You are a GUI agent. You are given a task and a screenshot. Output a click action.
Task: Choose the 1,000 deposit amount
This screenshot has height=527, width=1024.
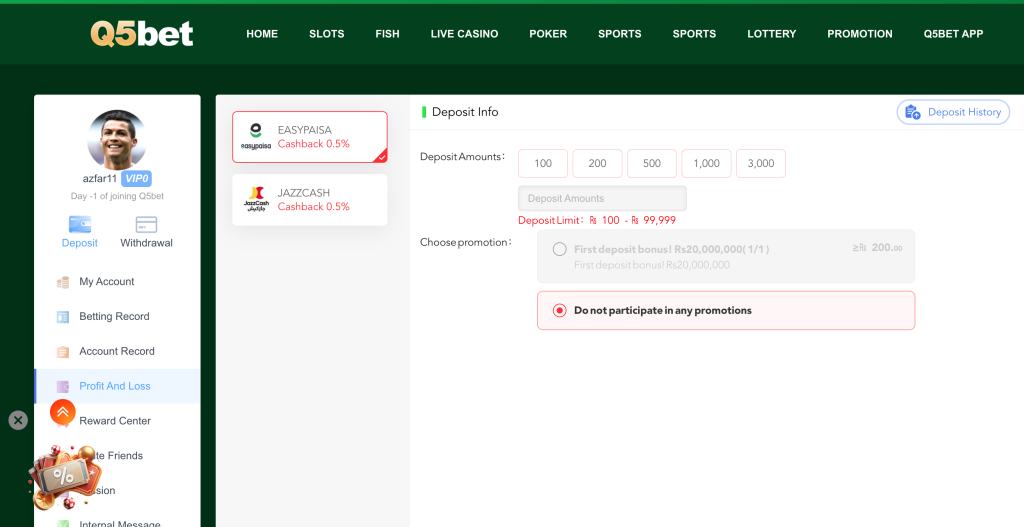706,163
